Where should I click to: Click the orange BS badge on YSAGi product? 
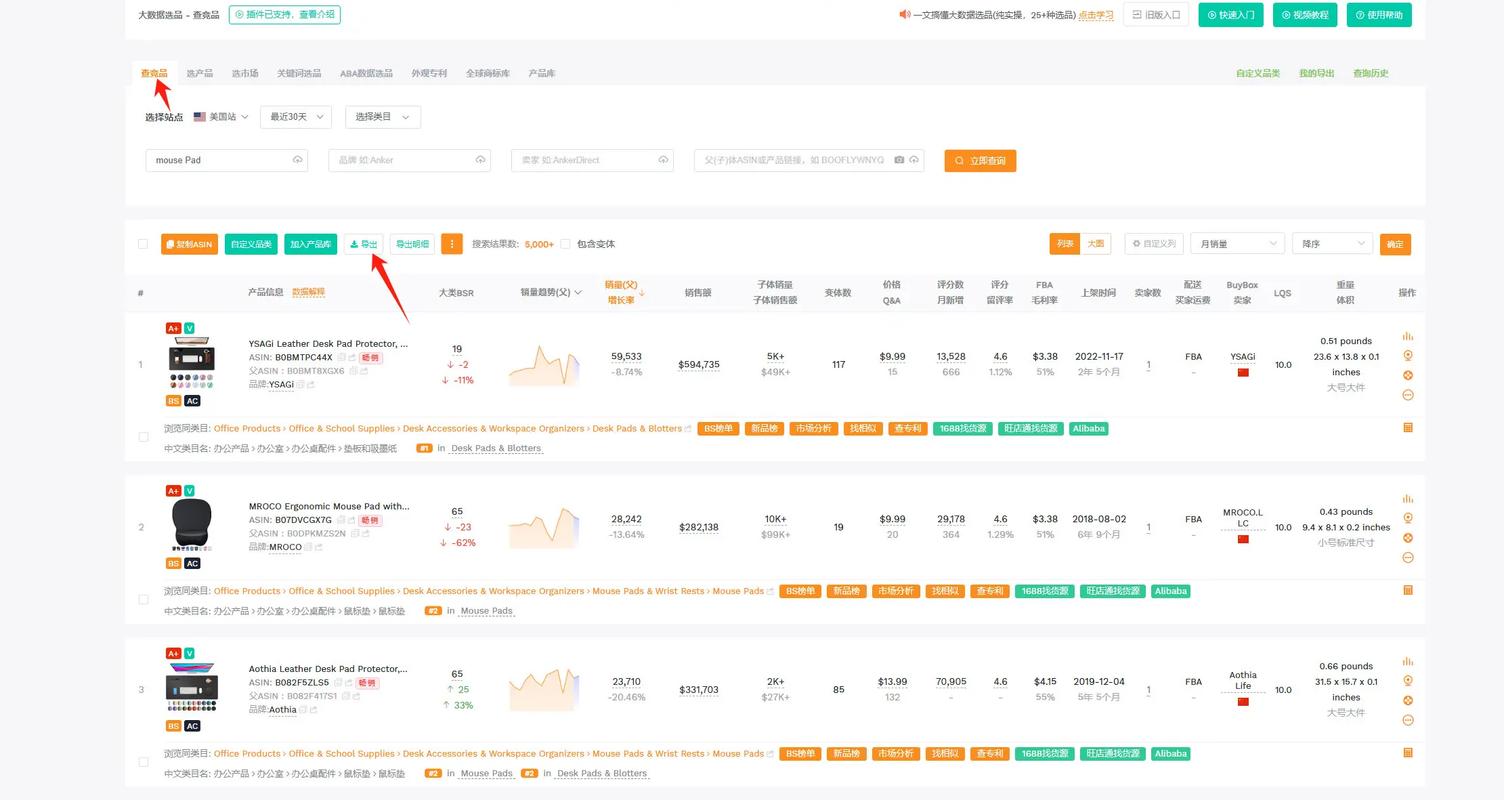pos(173,401)
